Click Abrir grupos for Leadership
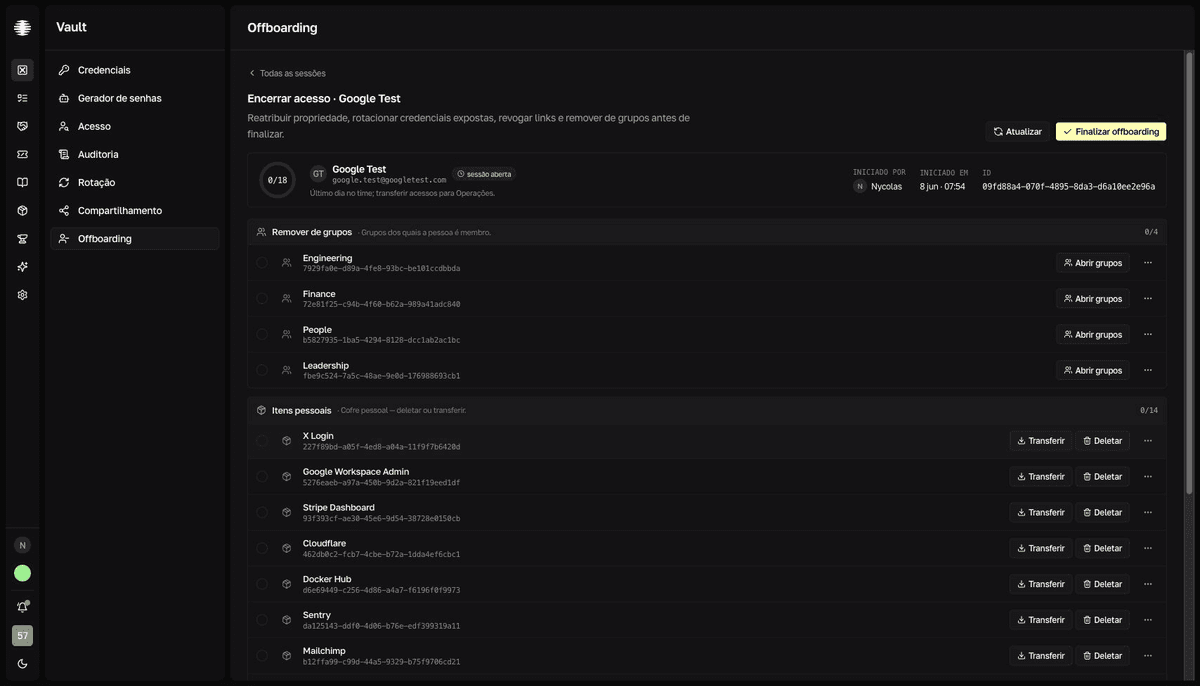1200x686 pixels. 1093,370
